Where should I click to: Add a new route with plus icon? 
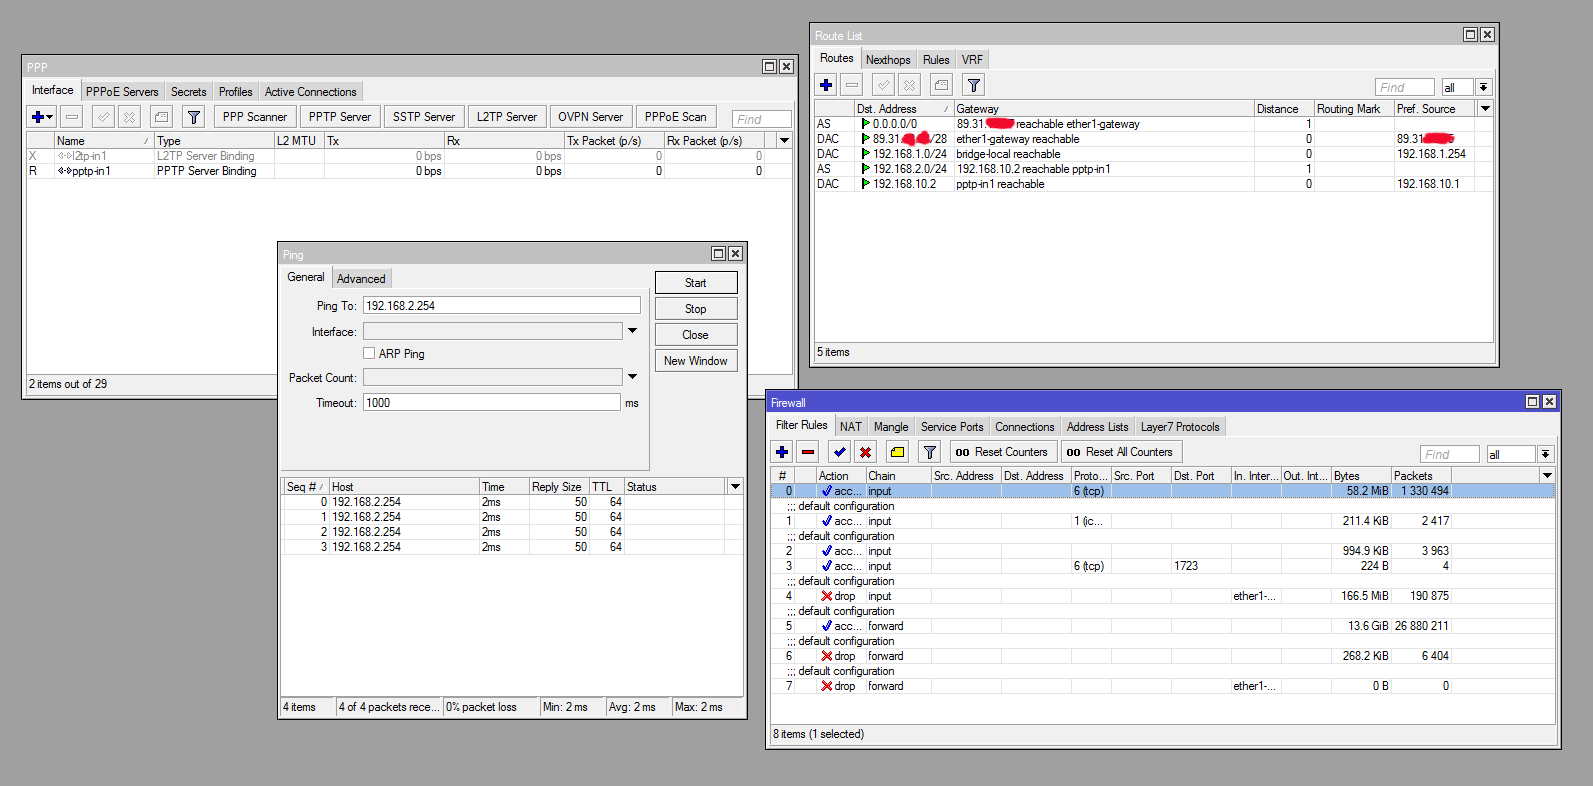[826, 85]
